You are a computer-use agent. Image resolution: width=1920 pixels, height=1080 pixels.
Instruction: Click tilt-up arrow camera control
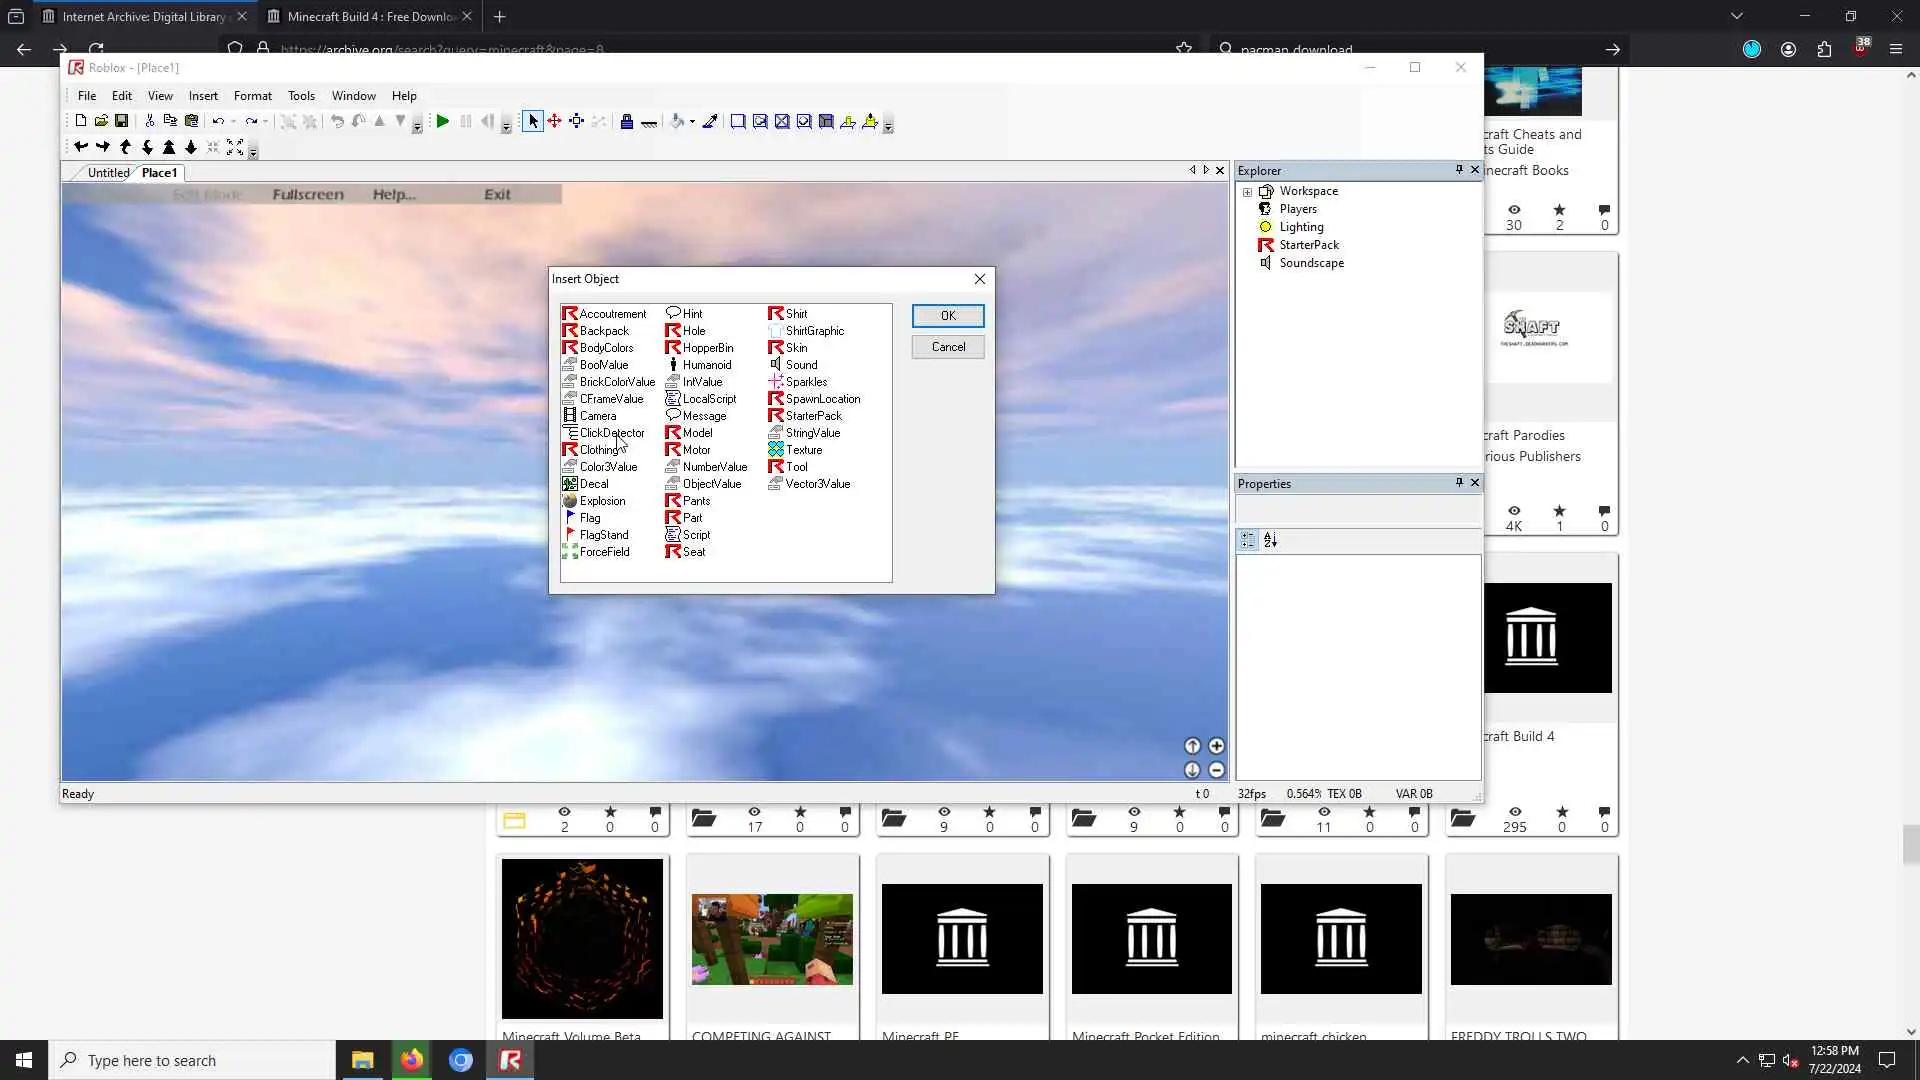click(1192, 746)
